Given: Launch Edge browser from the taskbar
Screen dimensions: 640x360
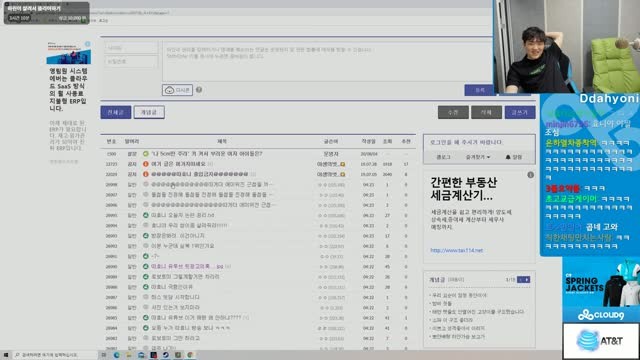Looking at the screenshot, I should (117, 355).
